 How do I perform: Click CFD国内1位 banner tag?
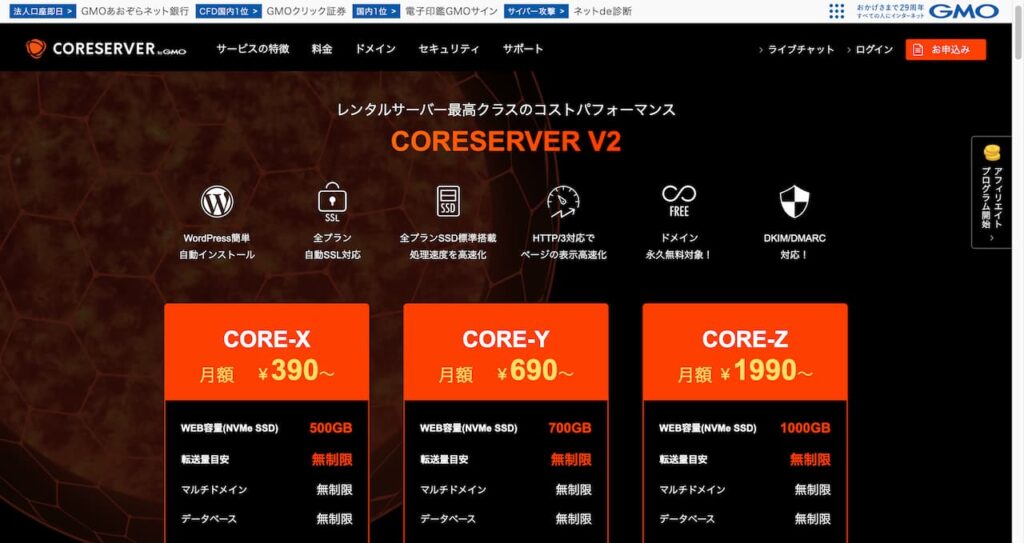(x=228, y=11)
